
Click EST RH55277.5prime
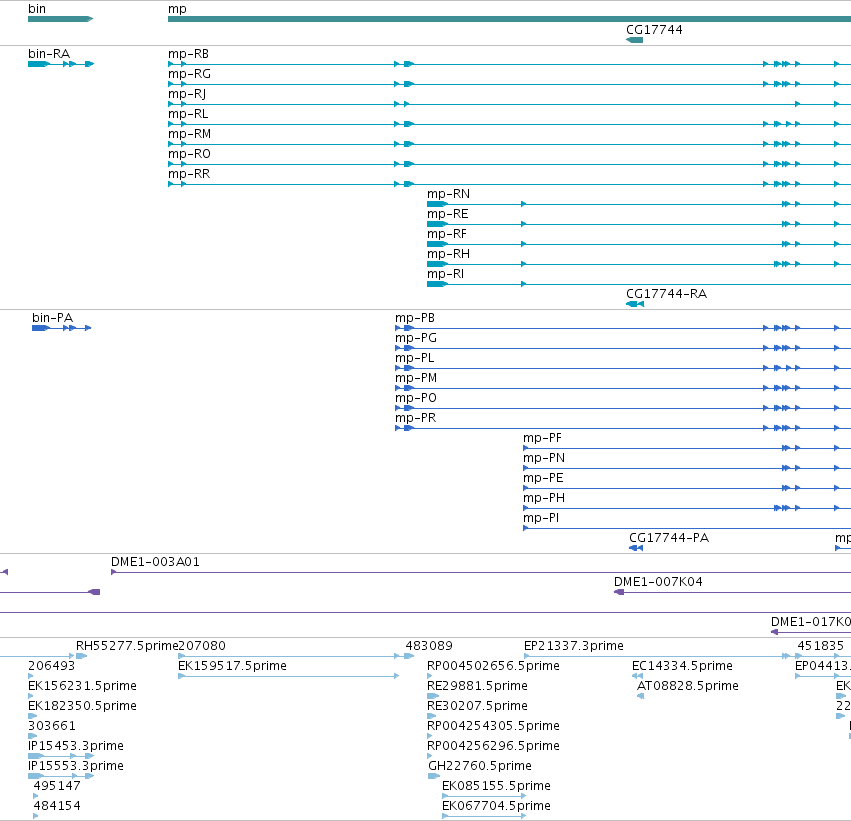click(81, 656)
